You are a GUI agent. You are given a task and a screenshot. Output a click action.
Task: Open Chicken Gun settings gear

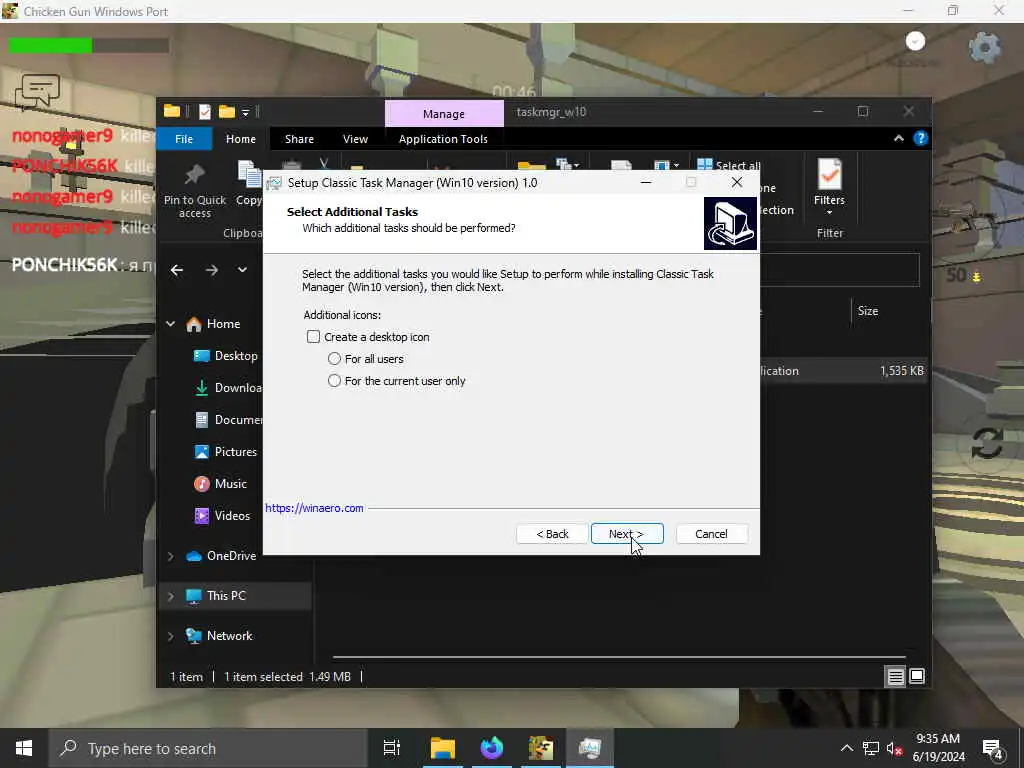984,48
